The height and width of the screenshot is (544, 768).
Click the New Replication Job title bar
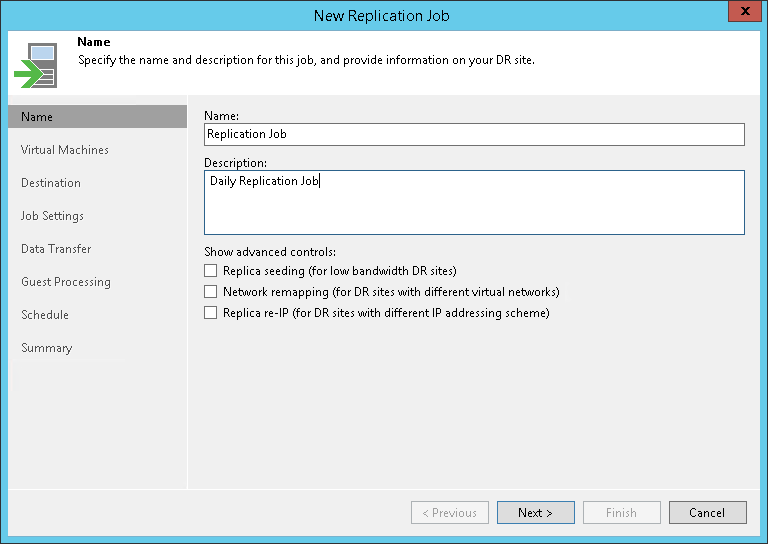384,15
